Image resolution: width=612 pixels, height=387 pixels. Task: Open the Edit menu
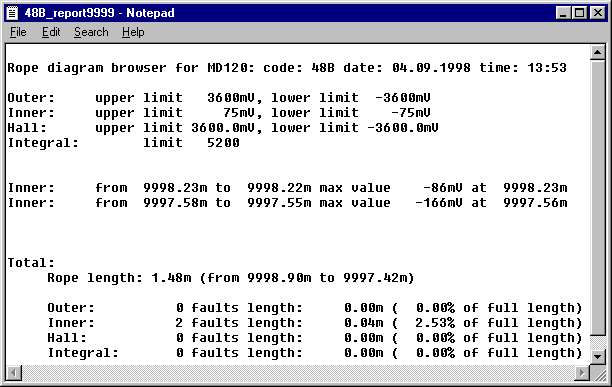[x=51, y=32]
